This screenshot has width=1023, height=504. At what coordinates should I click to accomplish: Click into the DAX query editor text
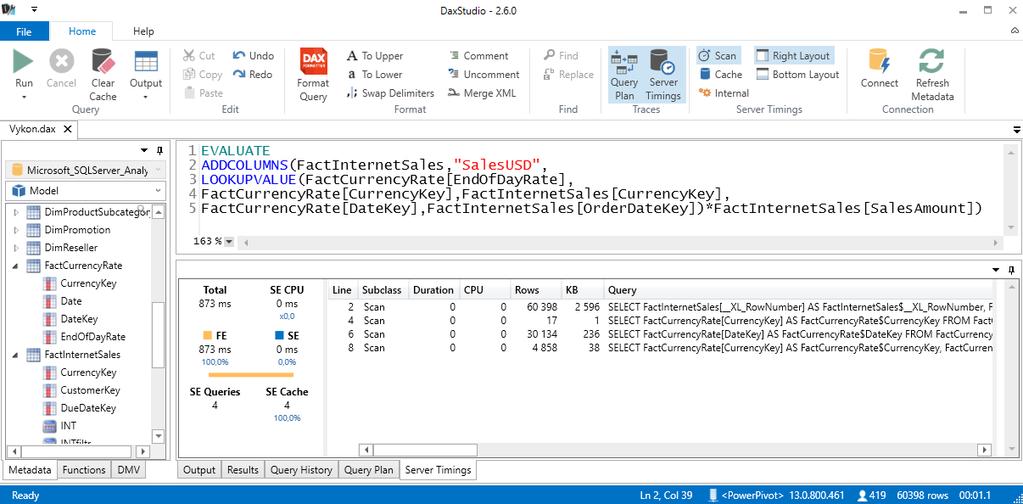pos(590,179)
